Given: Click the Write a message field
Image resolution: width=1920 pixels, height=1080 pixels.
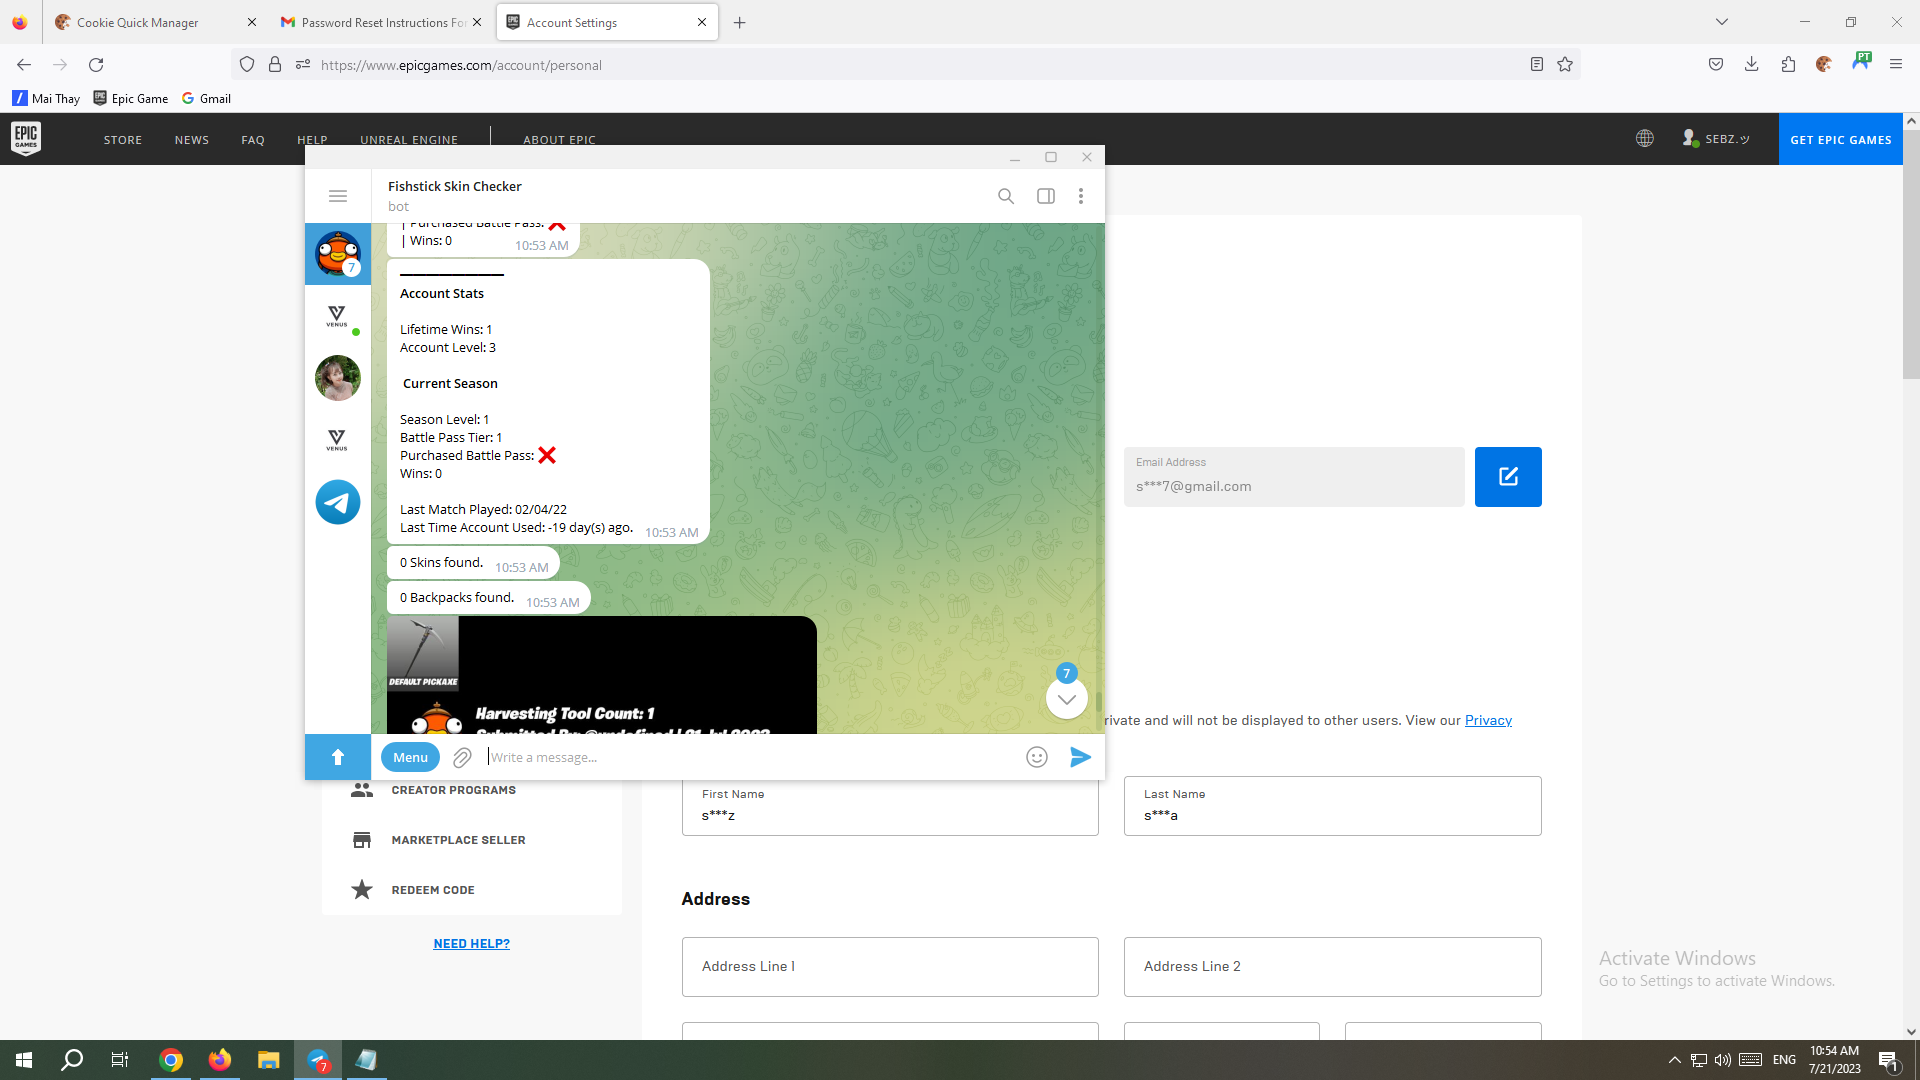Looking at the screenshot, I should coord(750,757).
